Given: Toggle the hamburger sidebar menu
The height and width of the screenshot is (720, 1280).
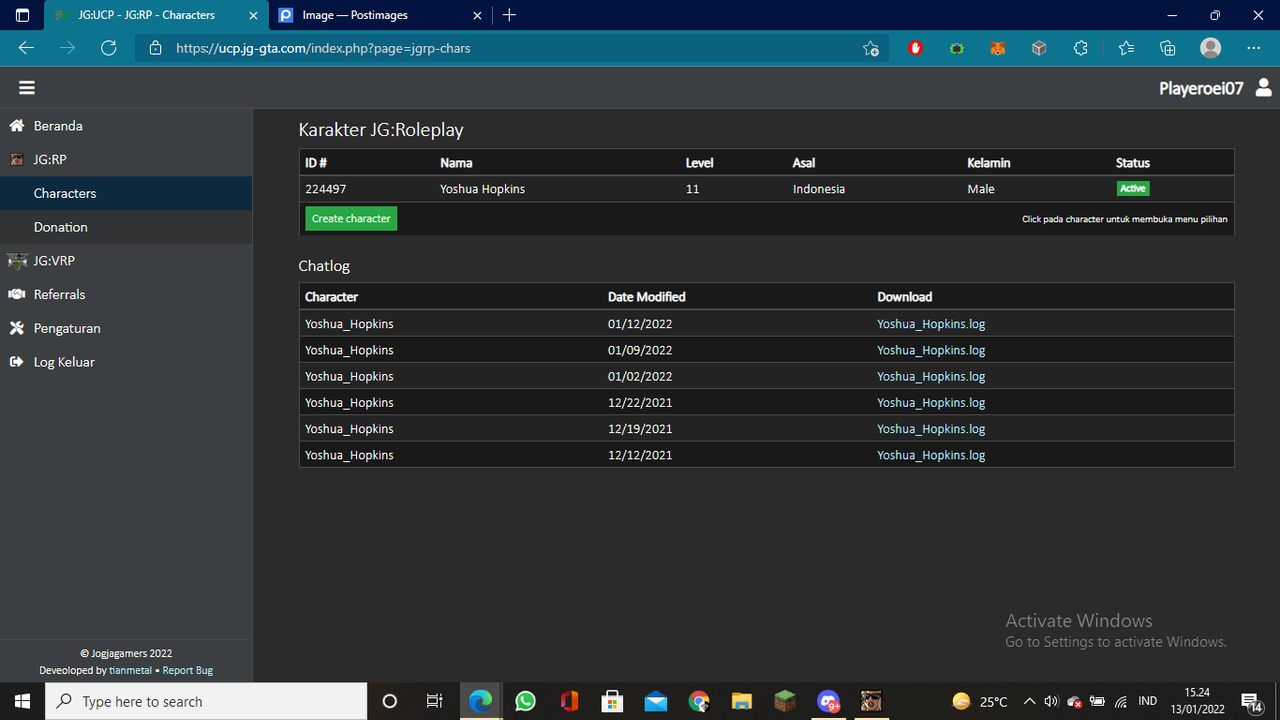Looking at the screenshot, I should click(x=27, y=88).
